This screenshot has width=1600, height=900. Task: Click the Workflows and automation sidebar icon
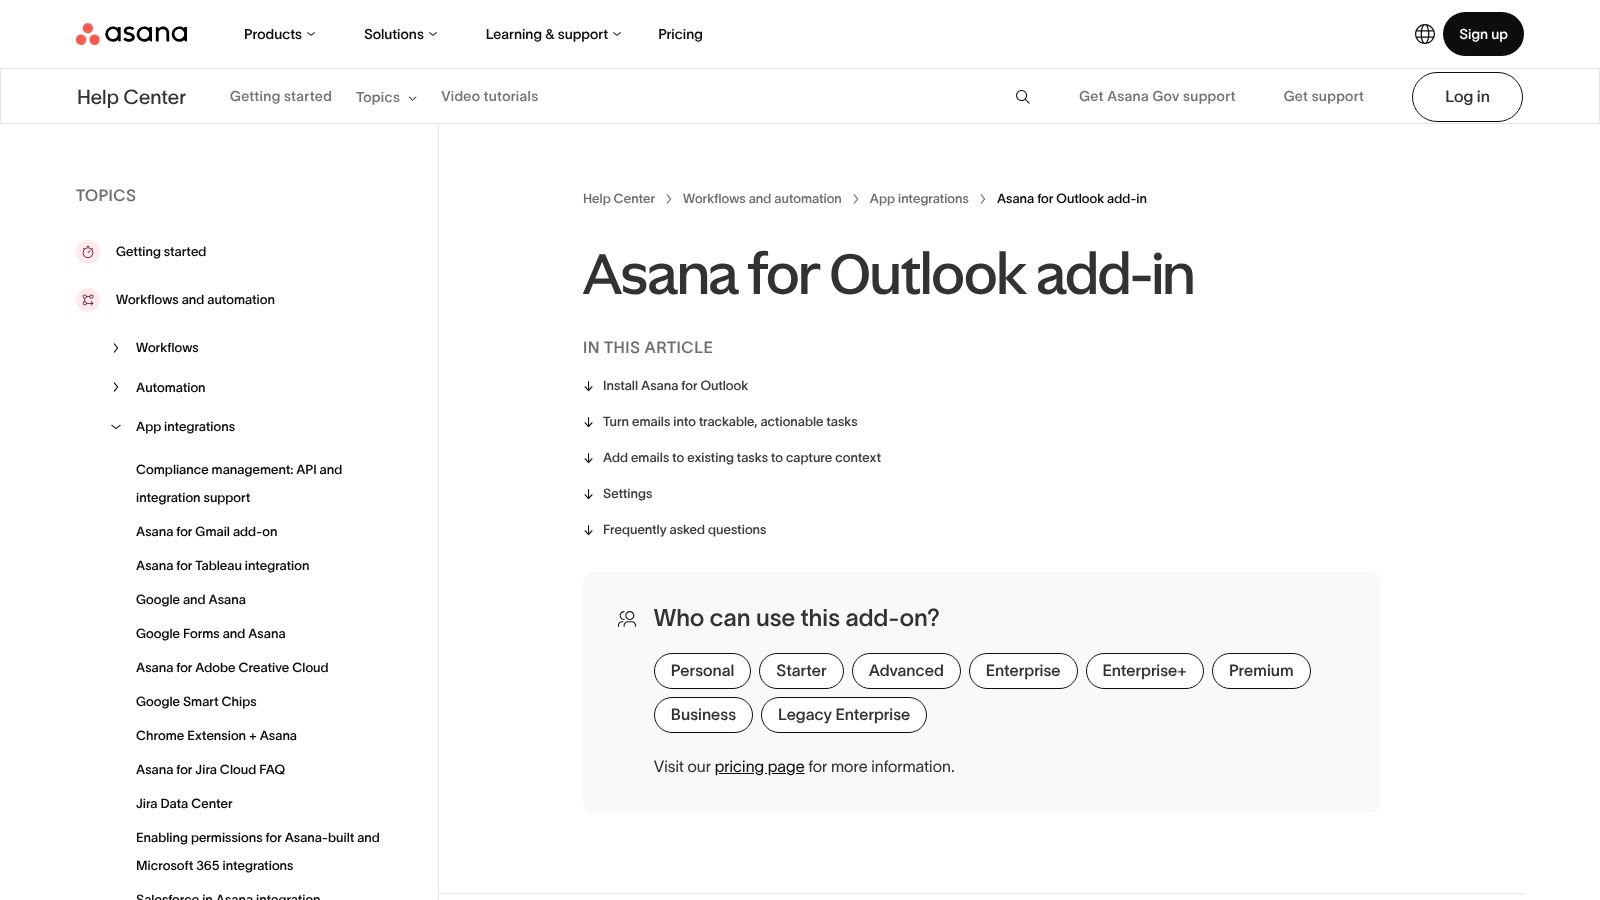point(88,300)
